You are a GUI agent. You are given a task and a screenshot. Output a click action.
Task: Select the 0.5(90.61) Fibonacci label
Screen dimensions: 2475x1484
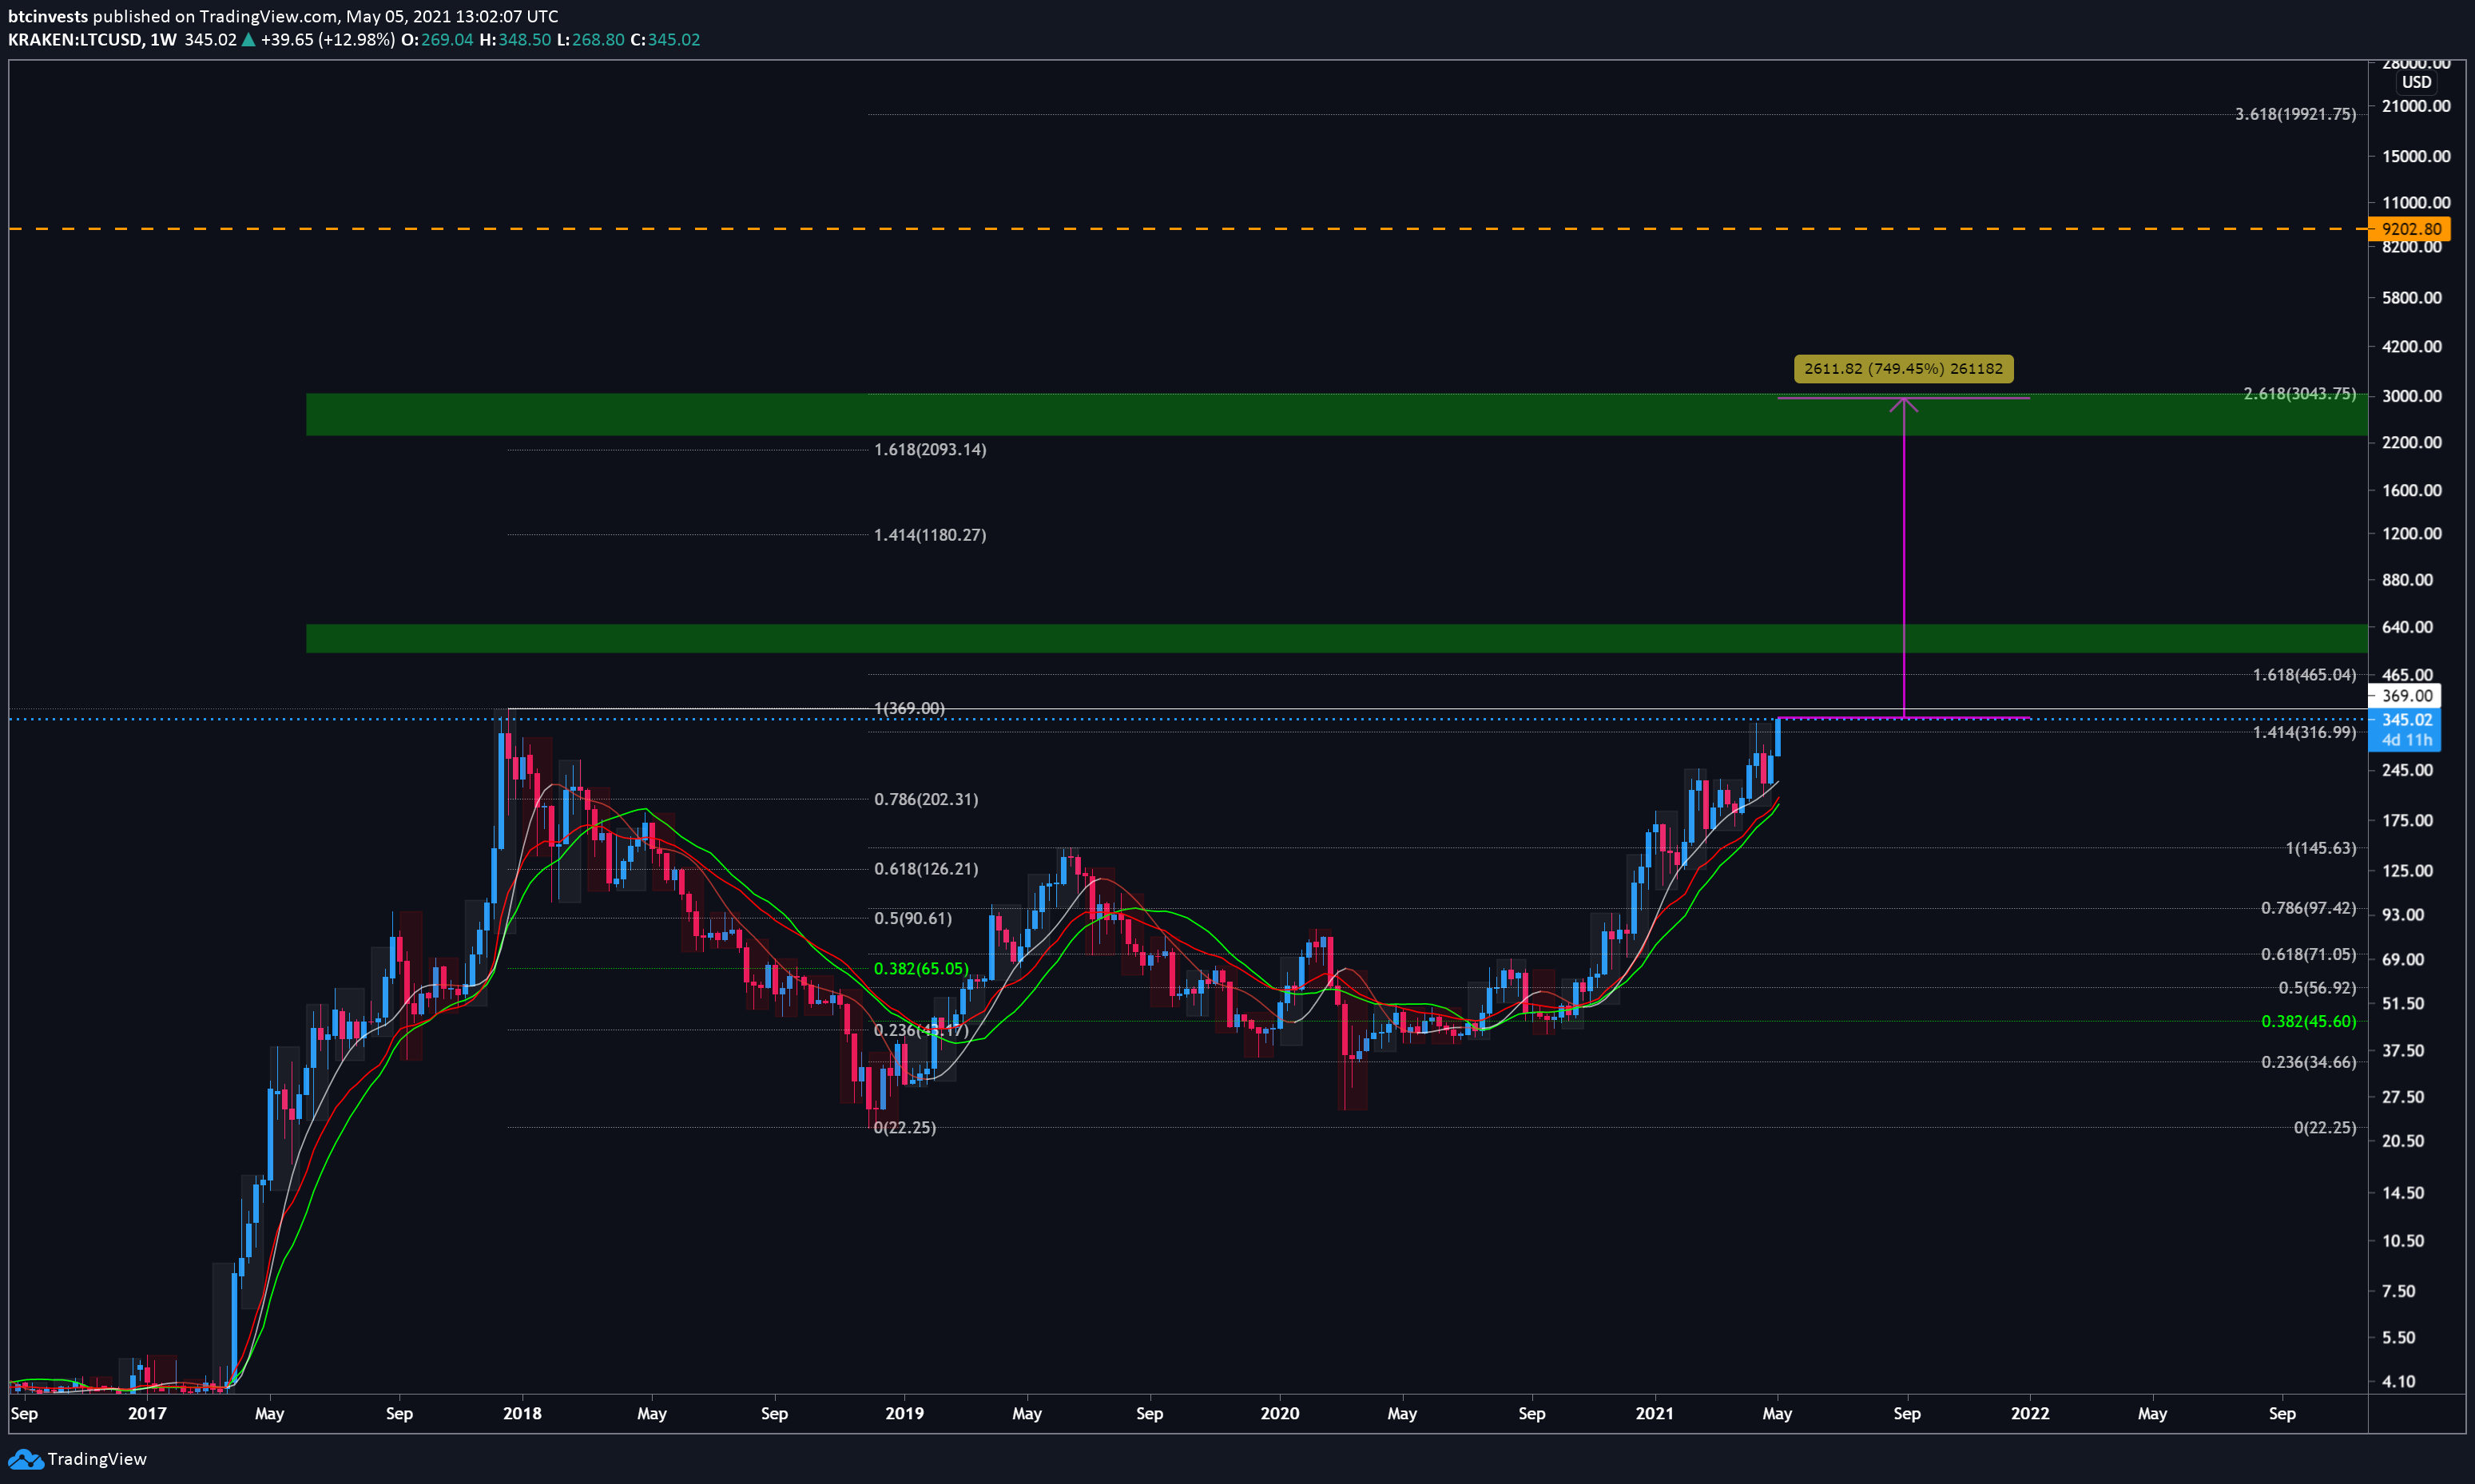(x=913, y=919)
